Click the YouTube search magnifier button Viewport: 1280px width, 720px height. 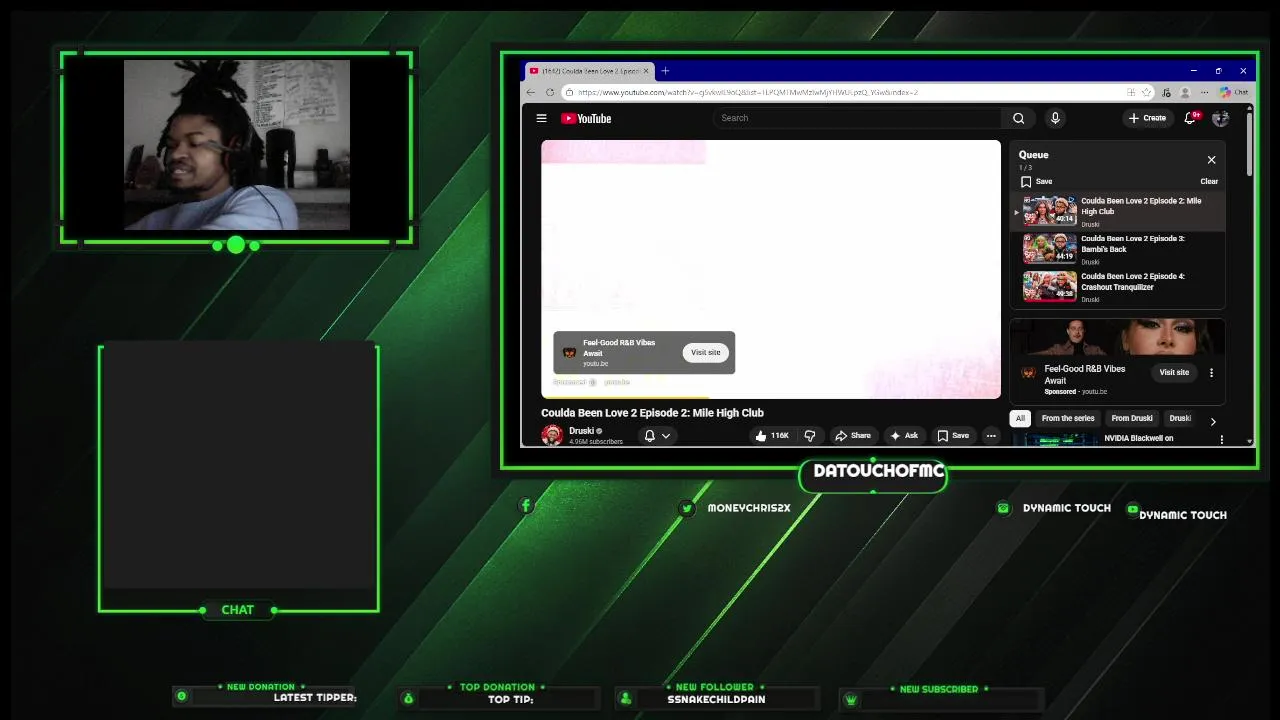(x=1018, y=118)
